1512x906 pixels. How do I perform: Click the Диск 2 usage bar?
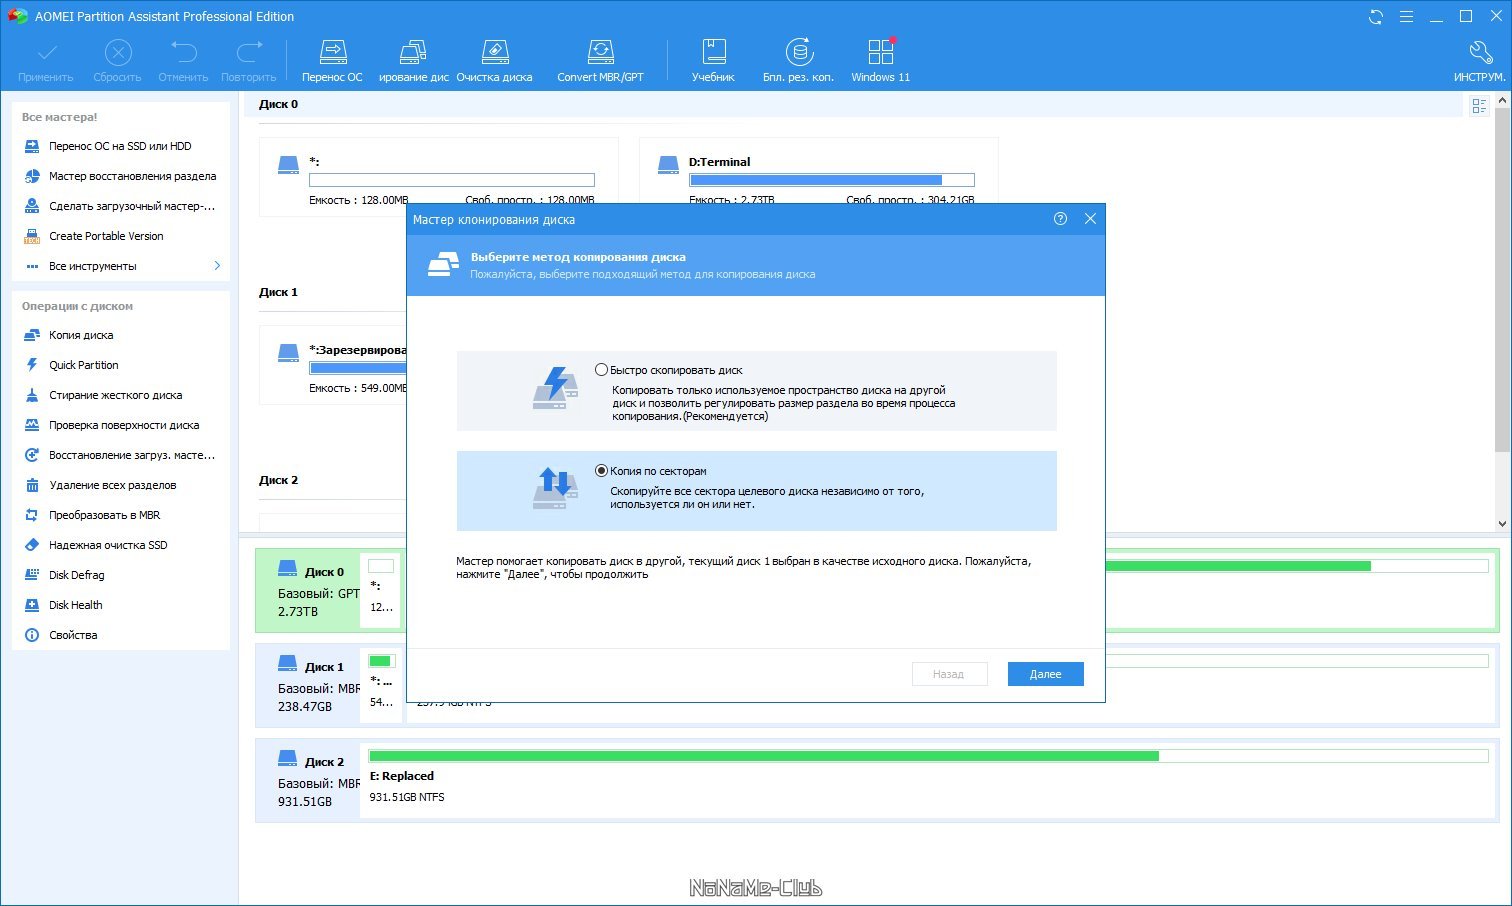click(x=928, y=756)
